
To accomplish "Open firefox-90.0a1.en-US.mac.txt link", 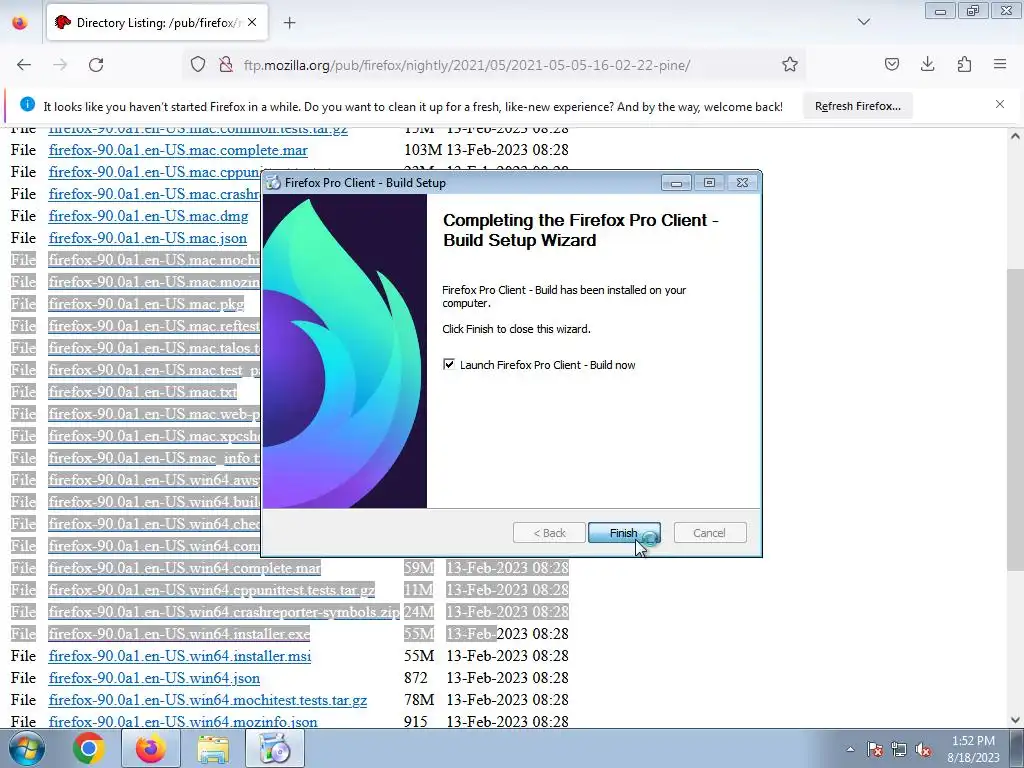I will [x=142, y=392].
